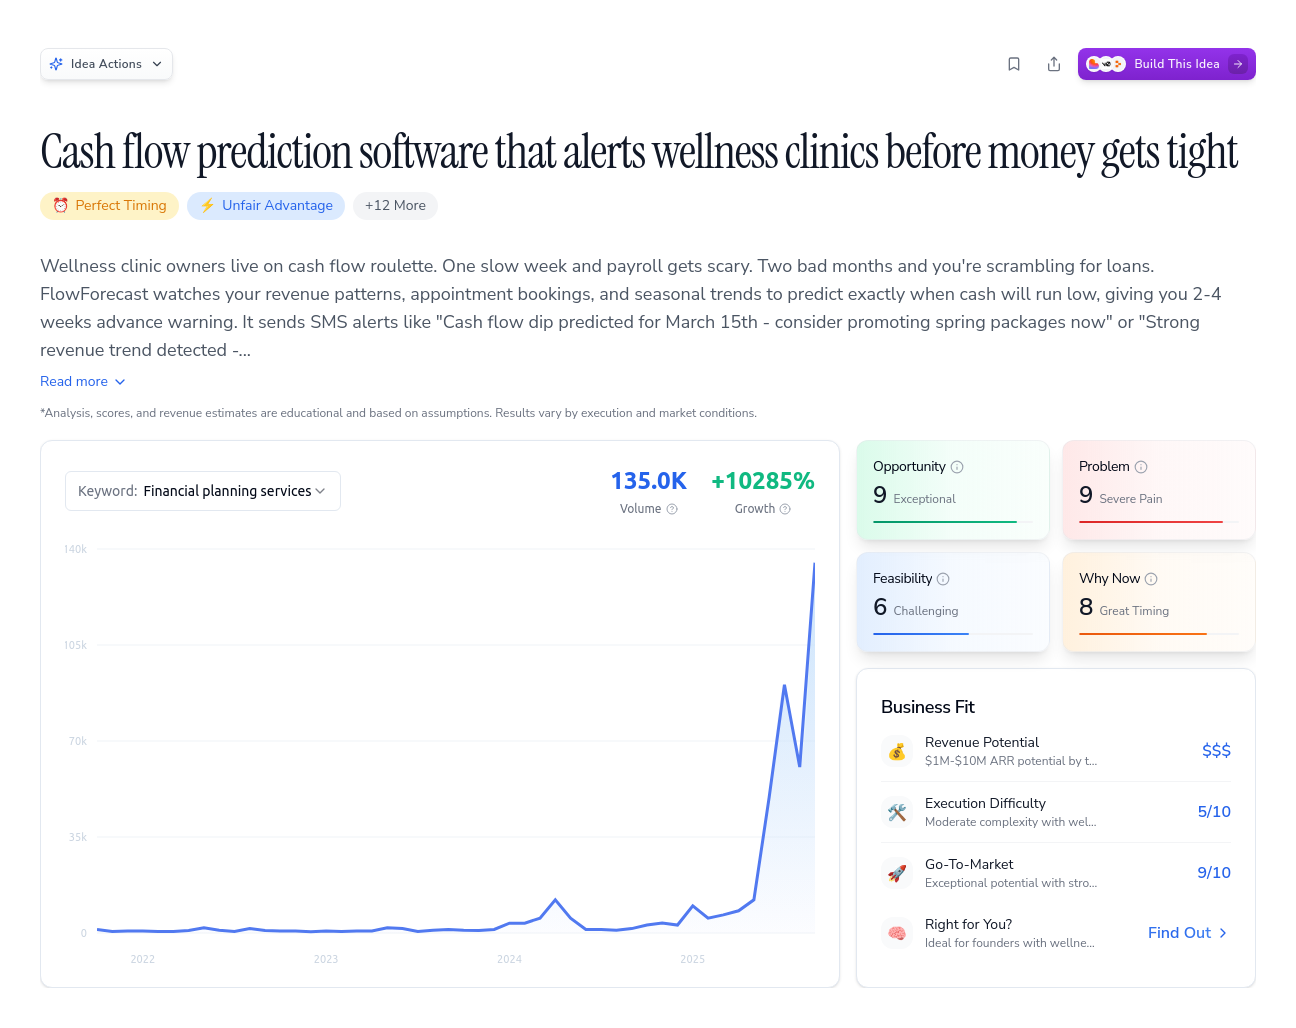
Task: Open the Keyword selector dropdown
Action: pos(202,491)
